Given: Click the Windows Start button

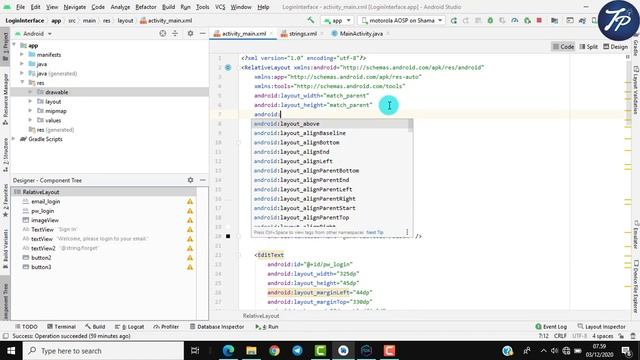Looking at the screenshot, I should pos(11,351).
